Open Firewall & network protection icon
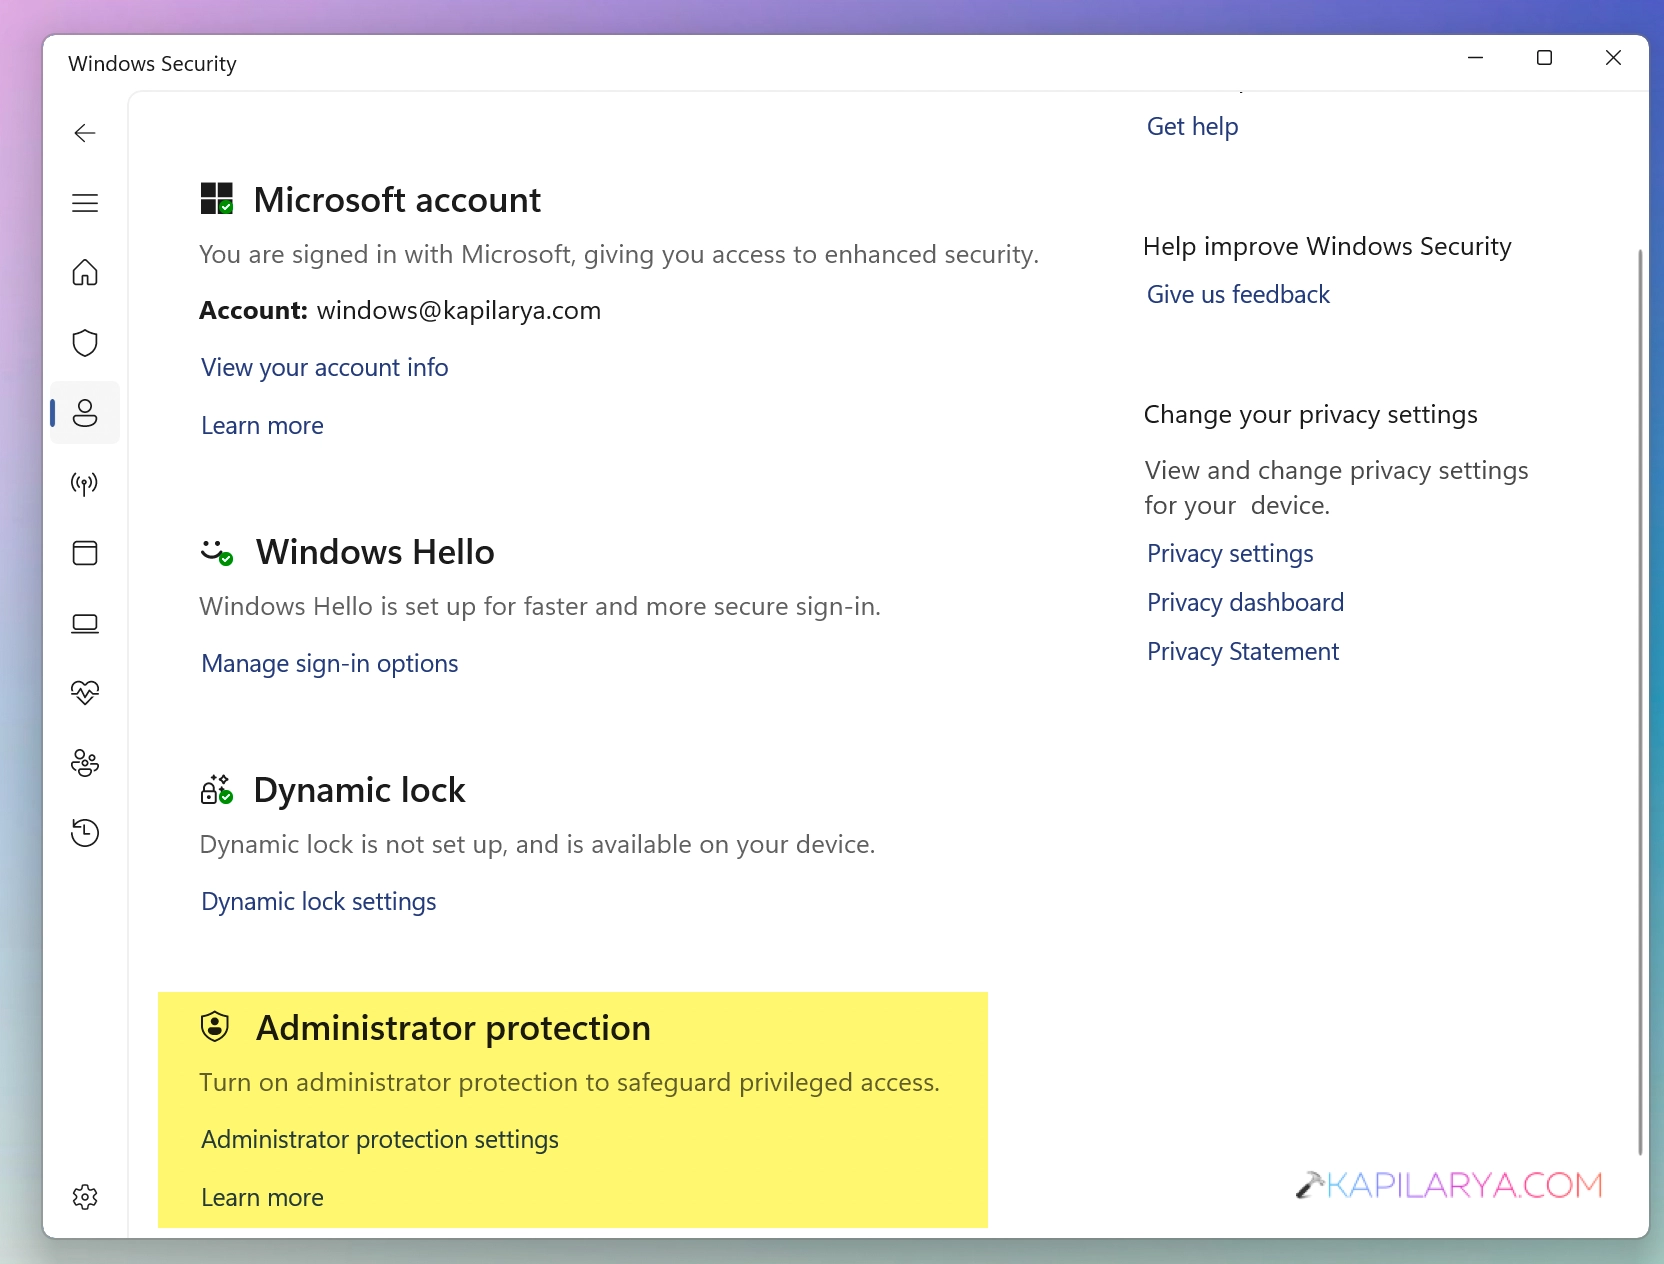 [85, 483]
